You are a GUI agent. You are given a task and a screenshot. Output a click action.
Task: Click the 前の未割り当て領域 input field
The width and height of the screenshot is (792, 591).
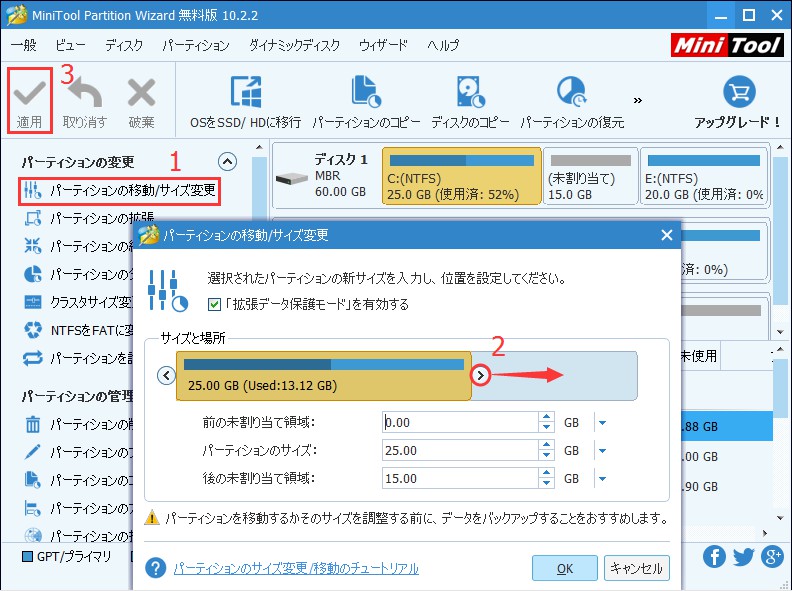coord(460,422)
